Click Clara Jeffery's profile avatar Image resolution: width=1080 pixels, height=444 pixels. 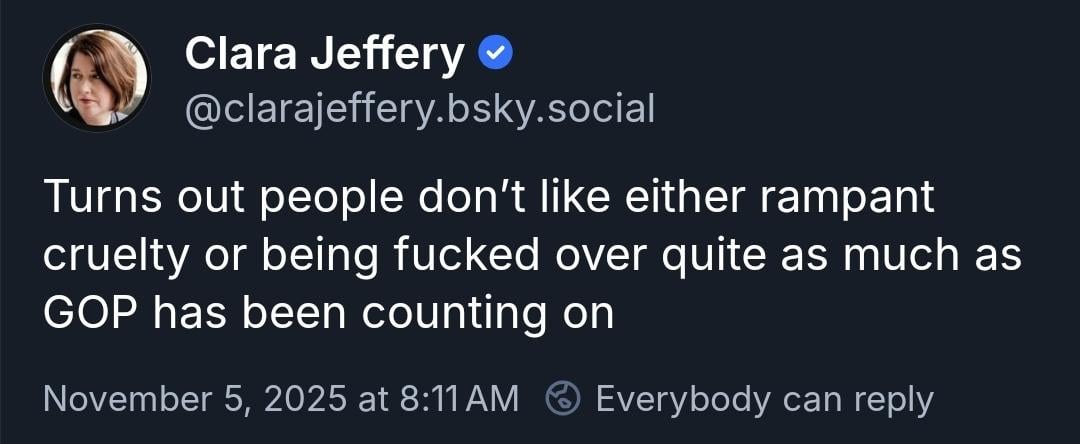(x=96, y=78)
